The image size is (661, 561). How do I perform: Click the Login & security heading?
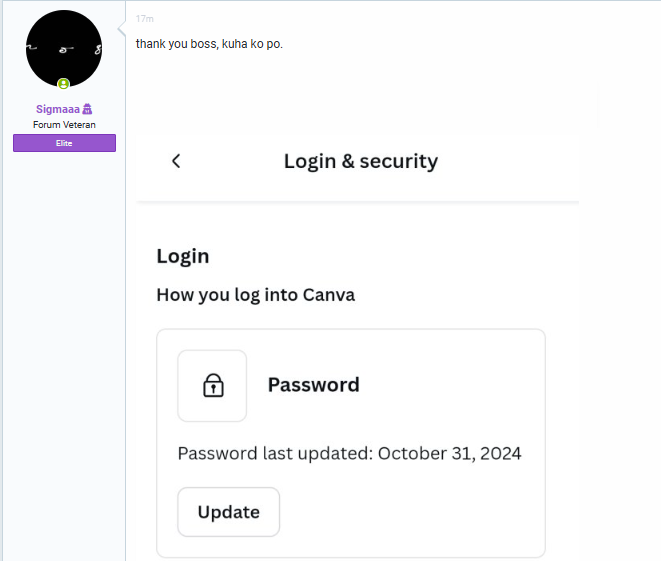[361, 161]
